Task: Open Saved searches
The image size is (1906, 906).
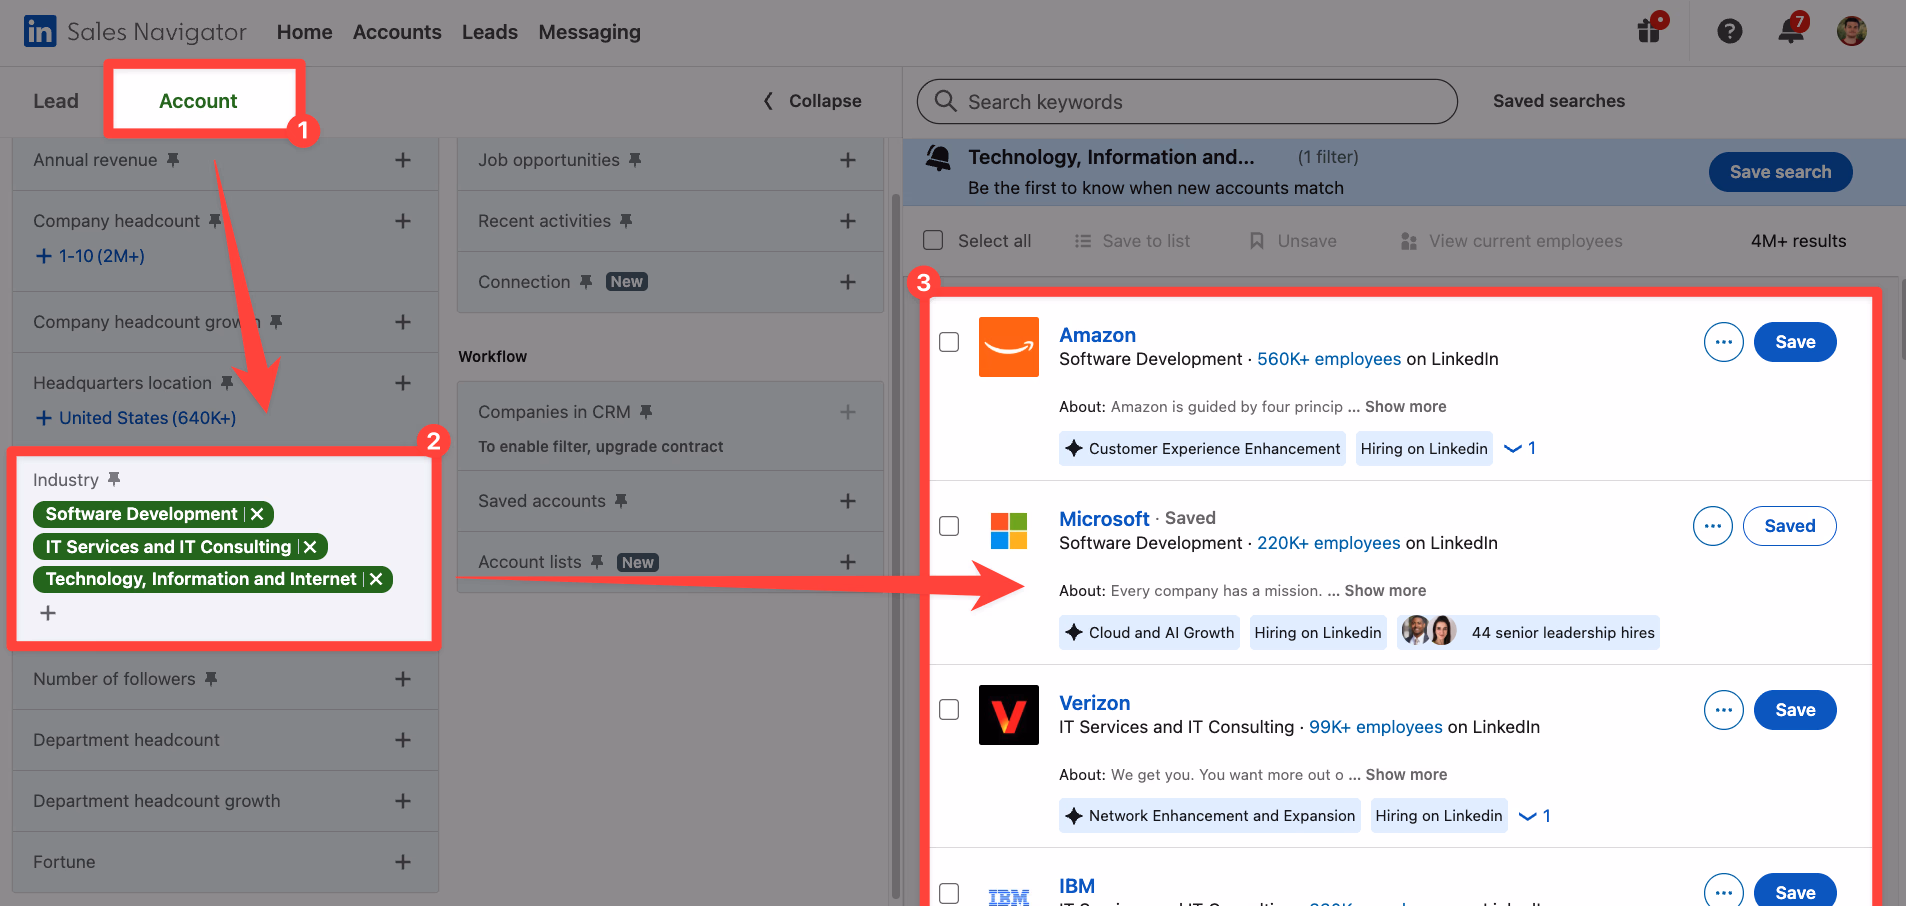Action: pyautogui.click(x=1559, y=101)
